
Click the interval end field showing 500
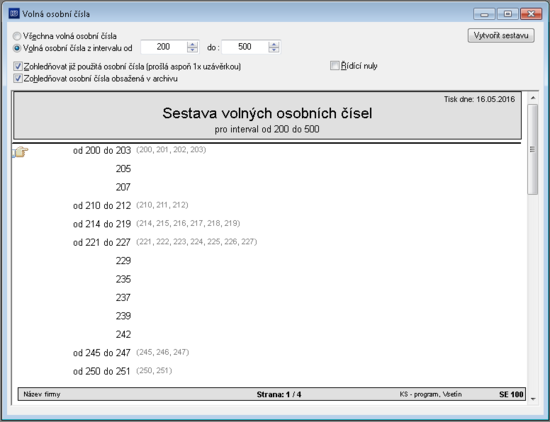245,47
